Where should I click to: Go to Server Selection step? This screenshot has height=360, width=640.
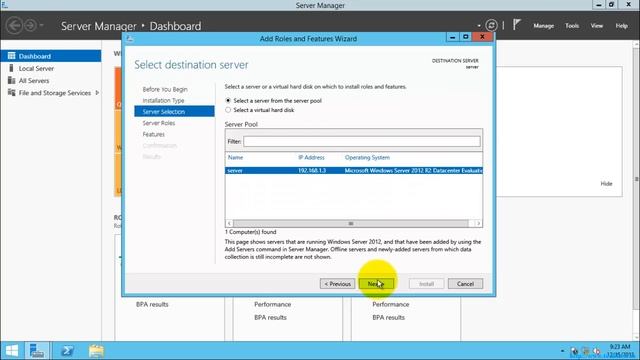point(174,111)
